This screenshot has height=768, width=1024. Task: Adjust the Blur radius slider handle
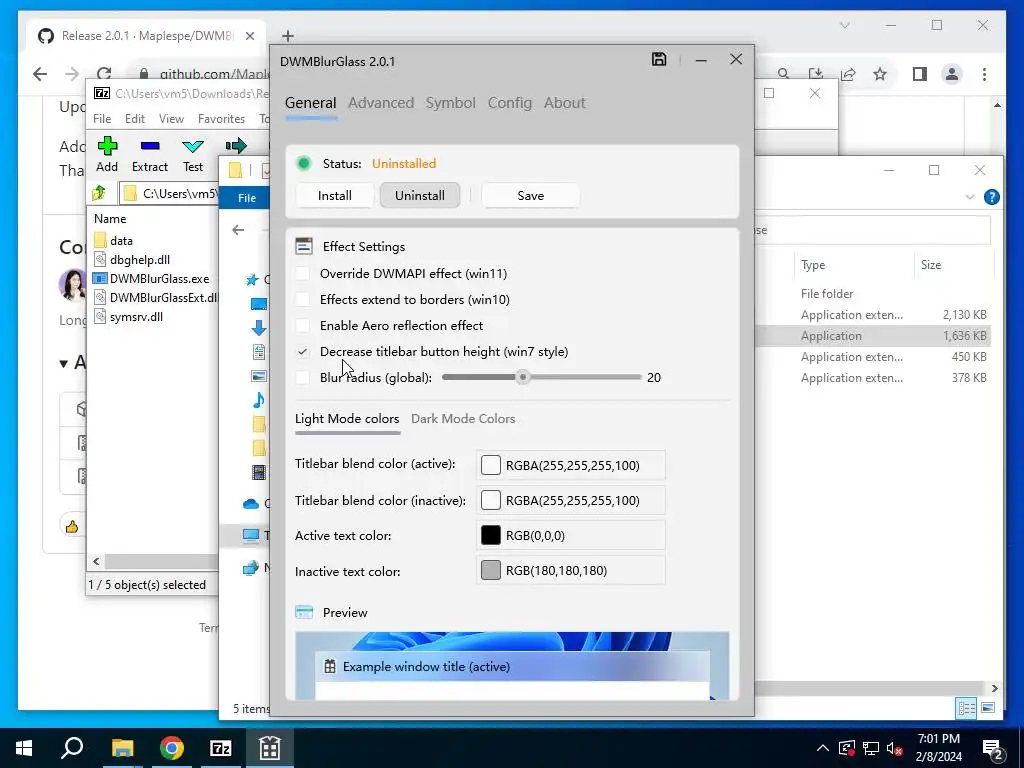522,377
